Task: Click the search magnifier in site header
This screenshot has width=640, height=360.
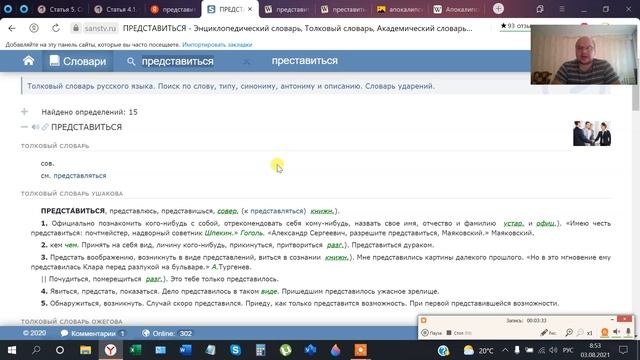Action: [x=131, y=61]
